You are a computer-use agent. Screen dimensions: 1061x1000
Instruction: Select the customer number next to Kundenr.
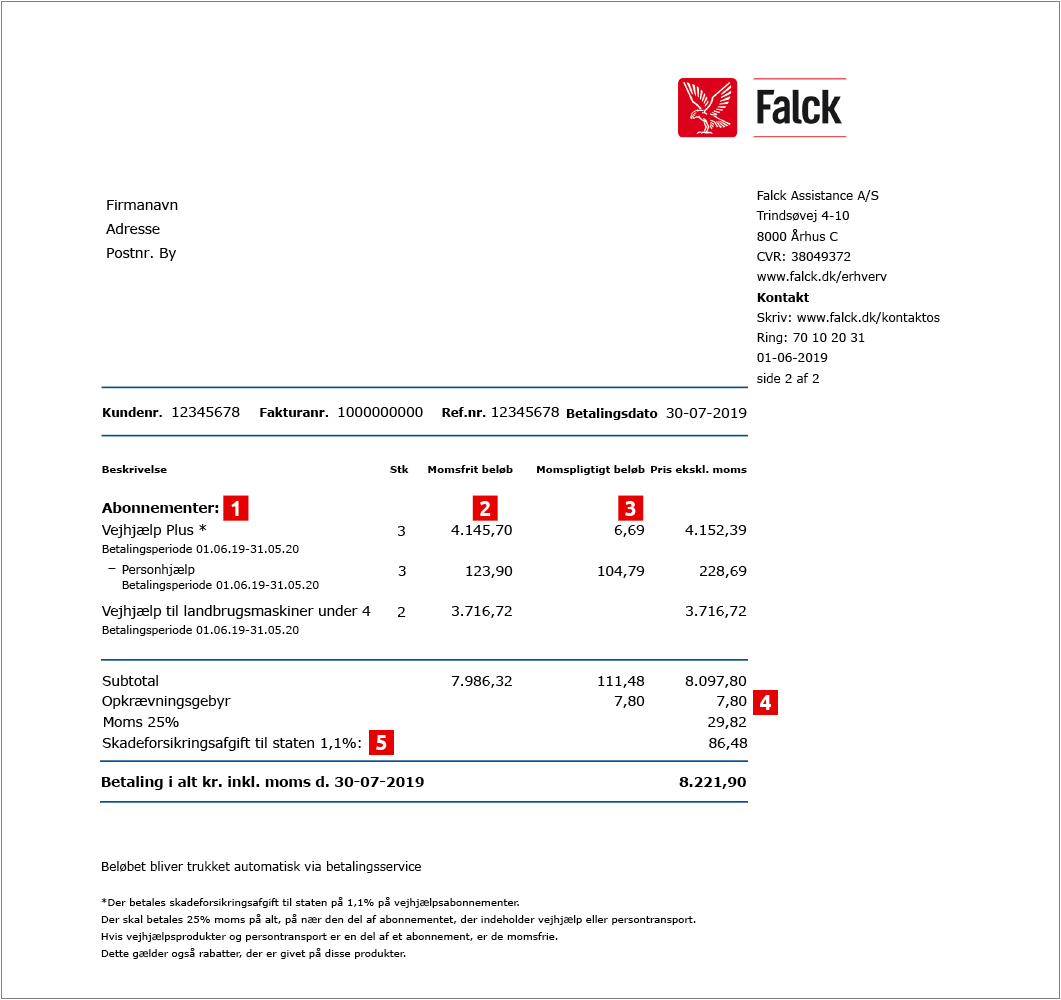point(206,412)
